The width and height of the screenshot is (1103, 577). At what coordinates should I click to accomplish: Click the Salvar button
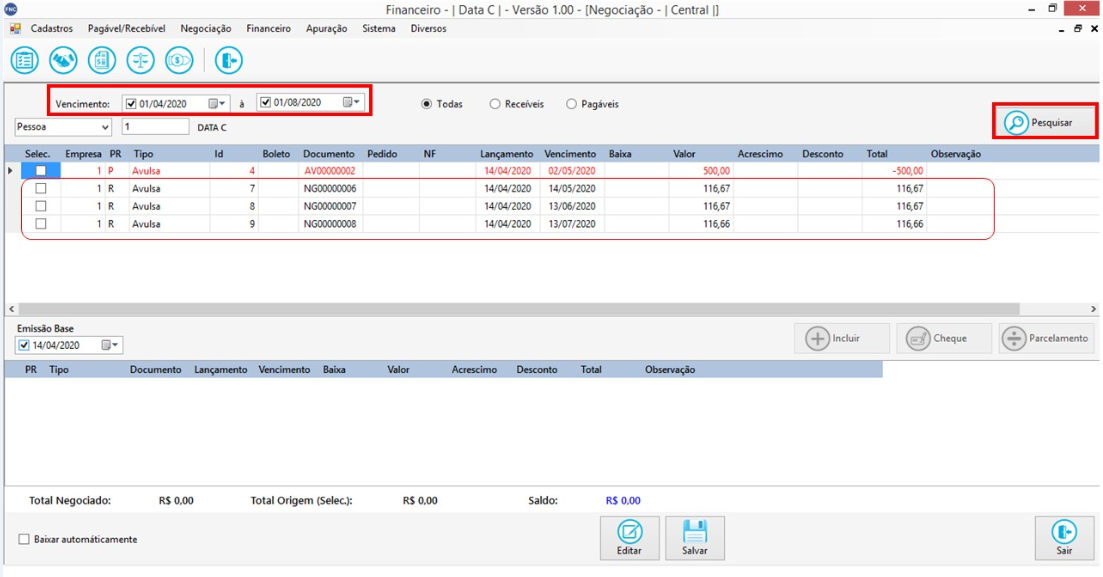tap(695, 538)
